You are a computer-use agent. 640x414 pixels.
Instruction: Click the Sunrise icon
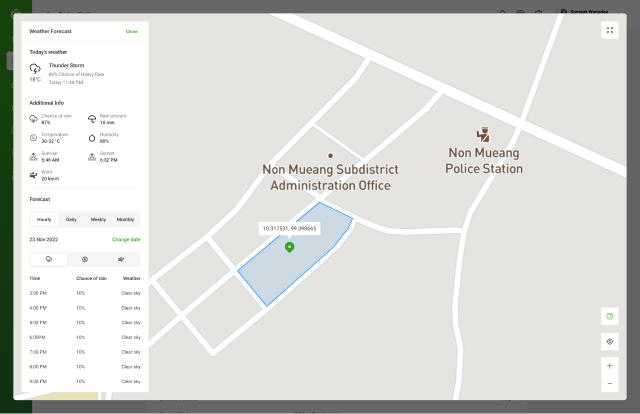pos(33,157)
